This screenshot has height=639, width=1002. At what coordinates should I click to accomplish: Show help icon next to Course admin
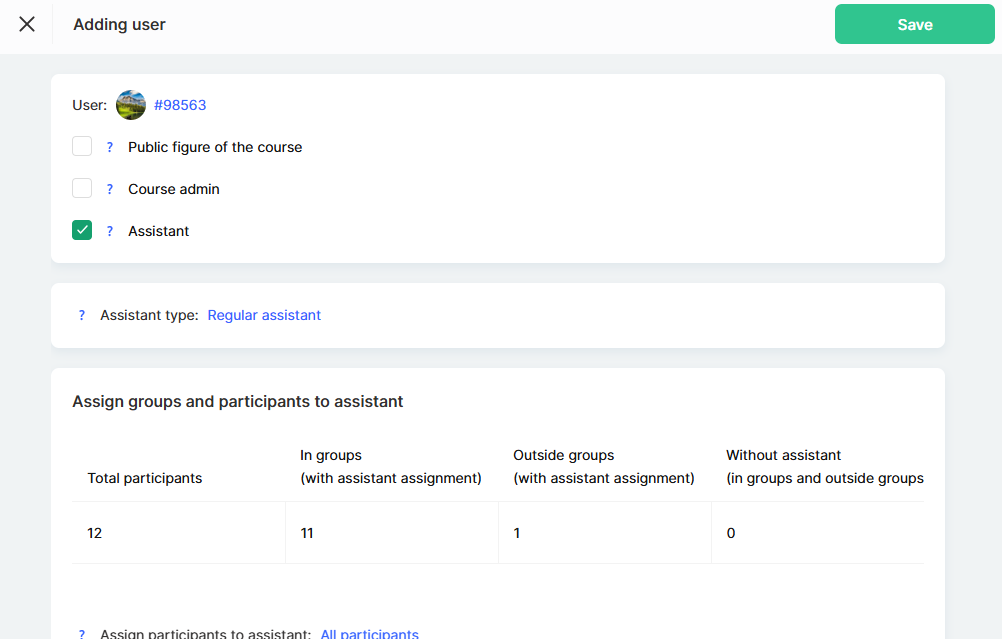(x=110, y=189)
